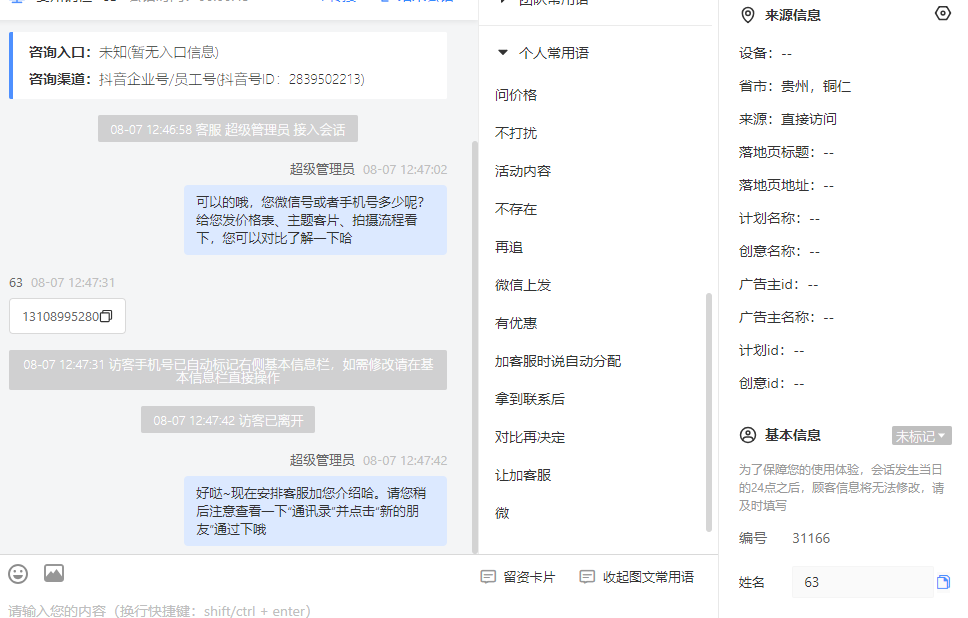Screen dimensions: 968x618
Task: Click the 编号 value 31166
Action: pyautogui.click(x=811, y=538)
